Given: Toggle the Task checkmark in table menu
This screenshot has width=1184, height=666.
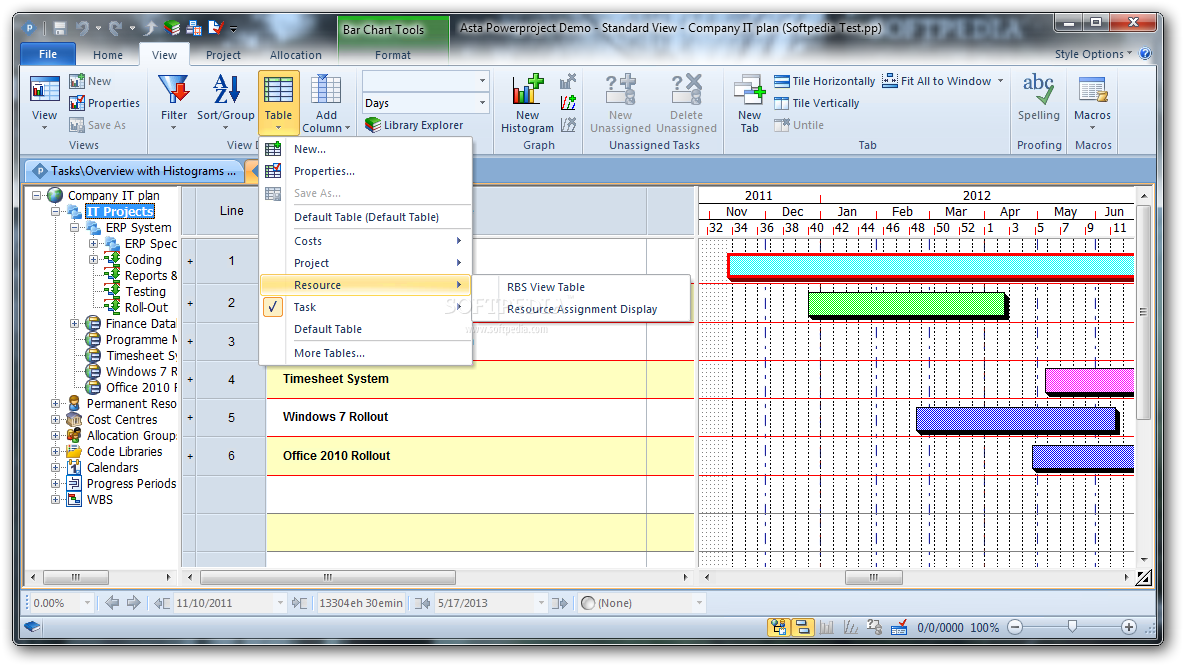Looking at the screenshot, I should [x=273, y=307].
